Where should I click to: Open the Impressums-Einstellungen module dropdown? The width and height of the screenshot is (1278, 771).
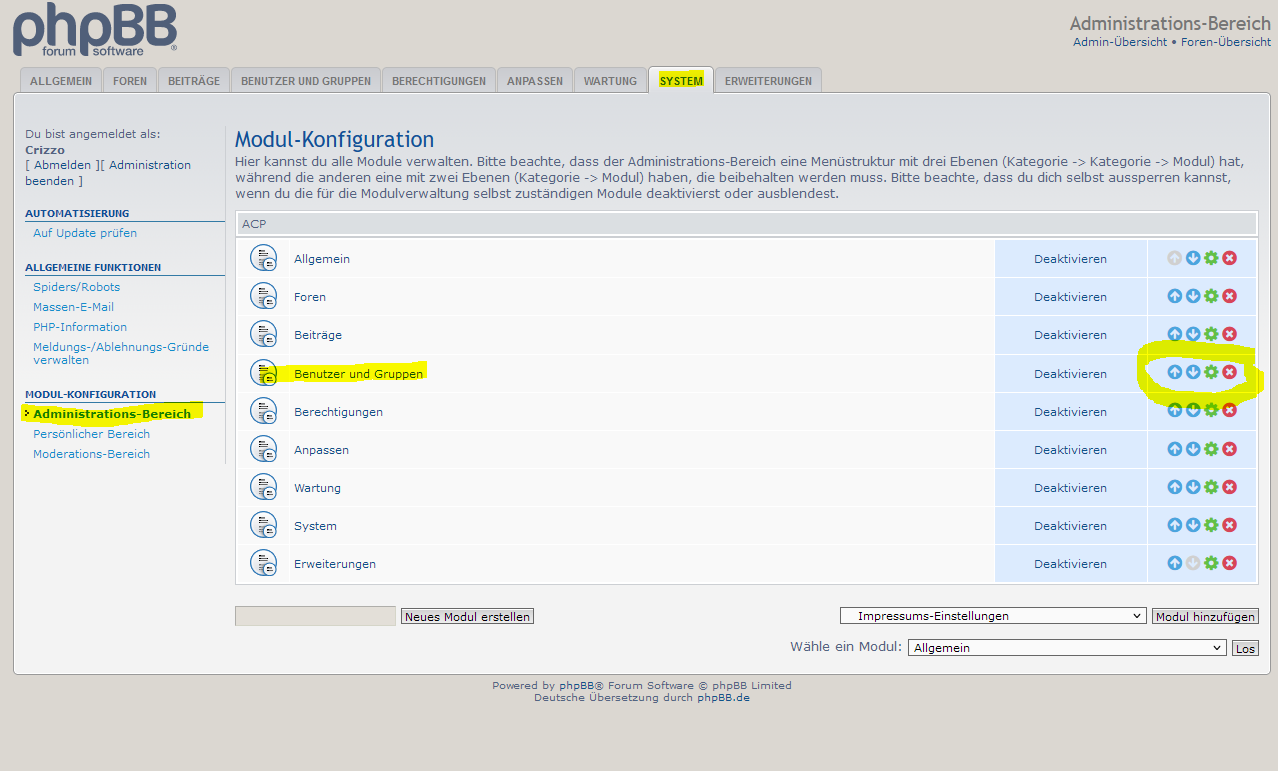pyautogui.click(x=993, y=616)
